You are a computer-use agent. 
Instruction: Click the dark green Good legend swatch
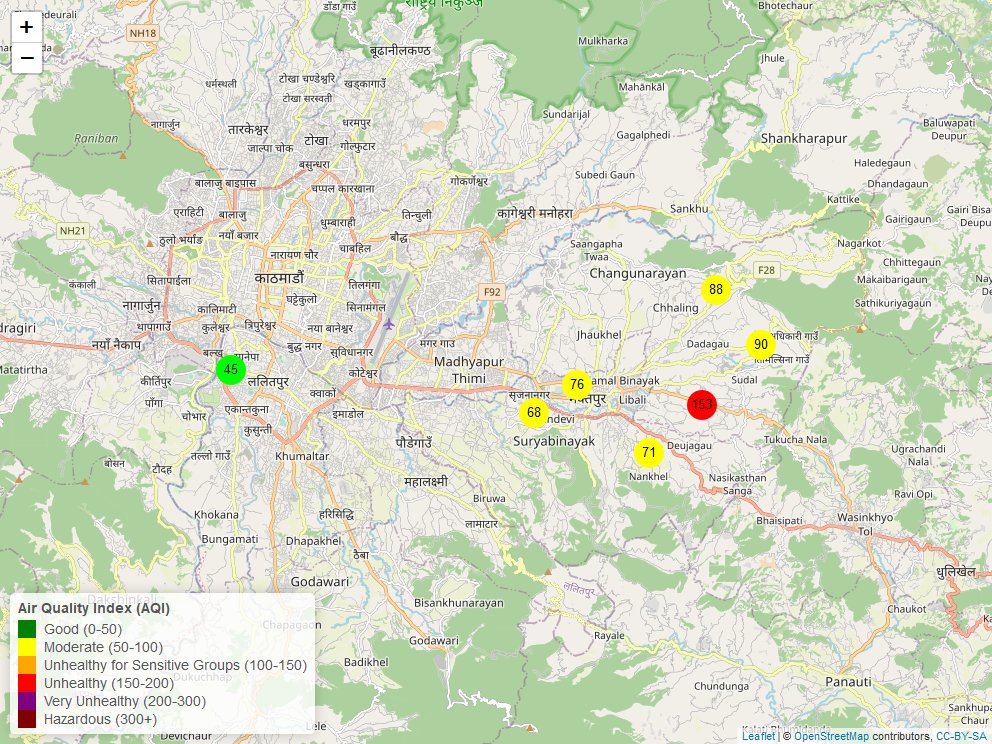[27, 629]
